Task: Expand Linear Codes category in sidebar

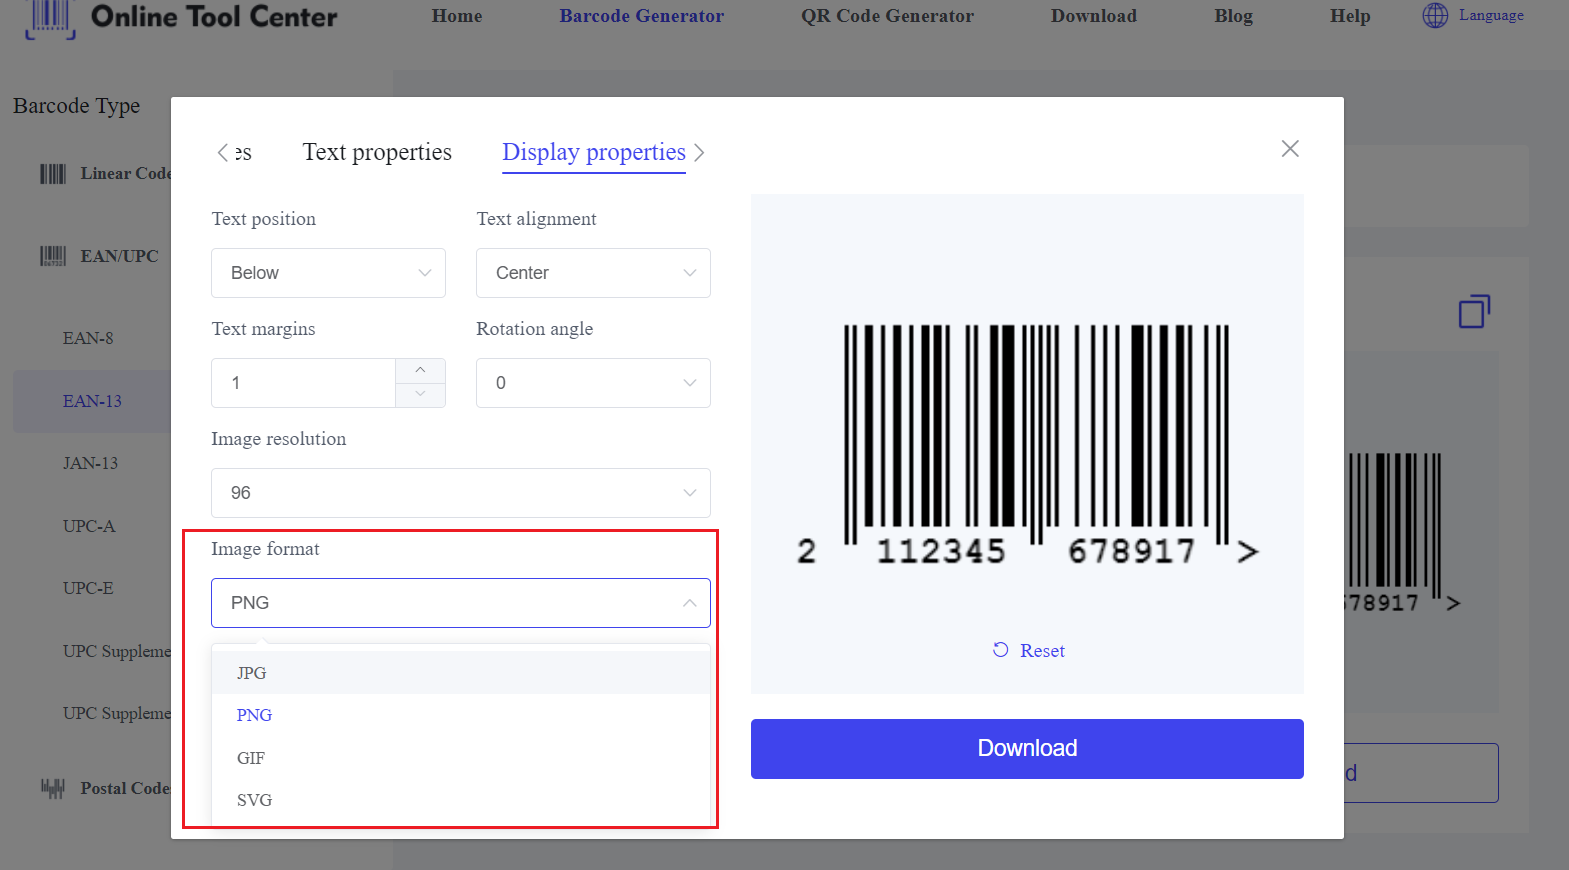Action: click(126, 173)
